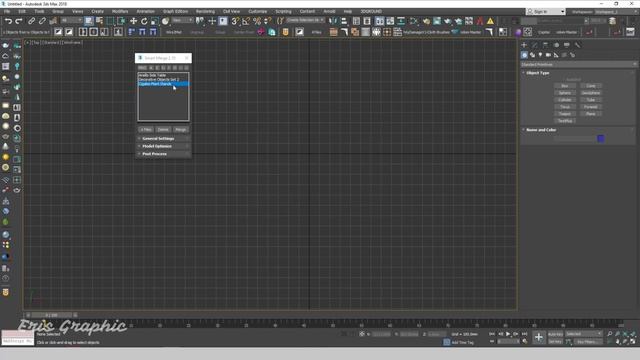Click the large Set Keys plus button

click(539, 338)
